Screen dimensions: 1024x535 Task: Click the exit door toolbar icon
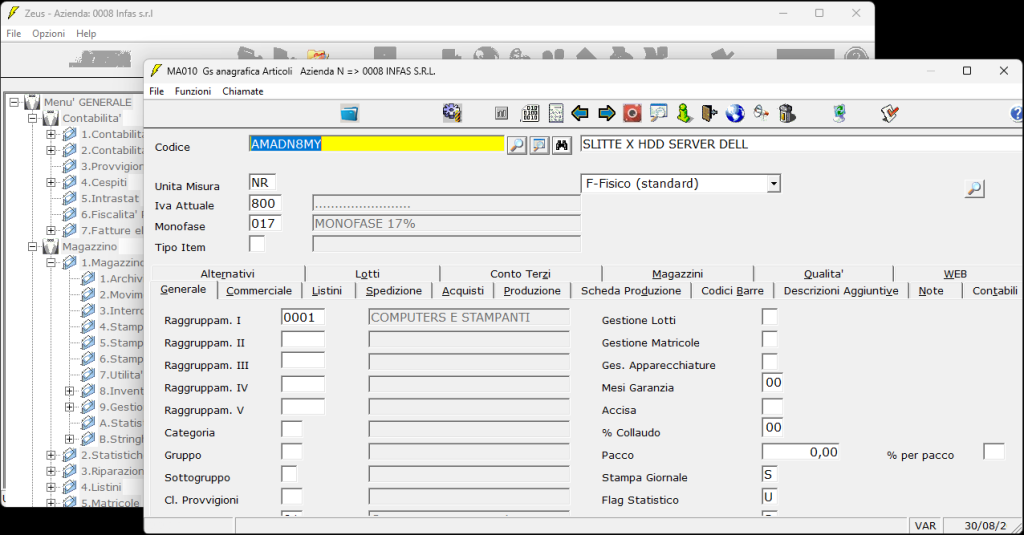tap(709, 113)
